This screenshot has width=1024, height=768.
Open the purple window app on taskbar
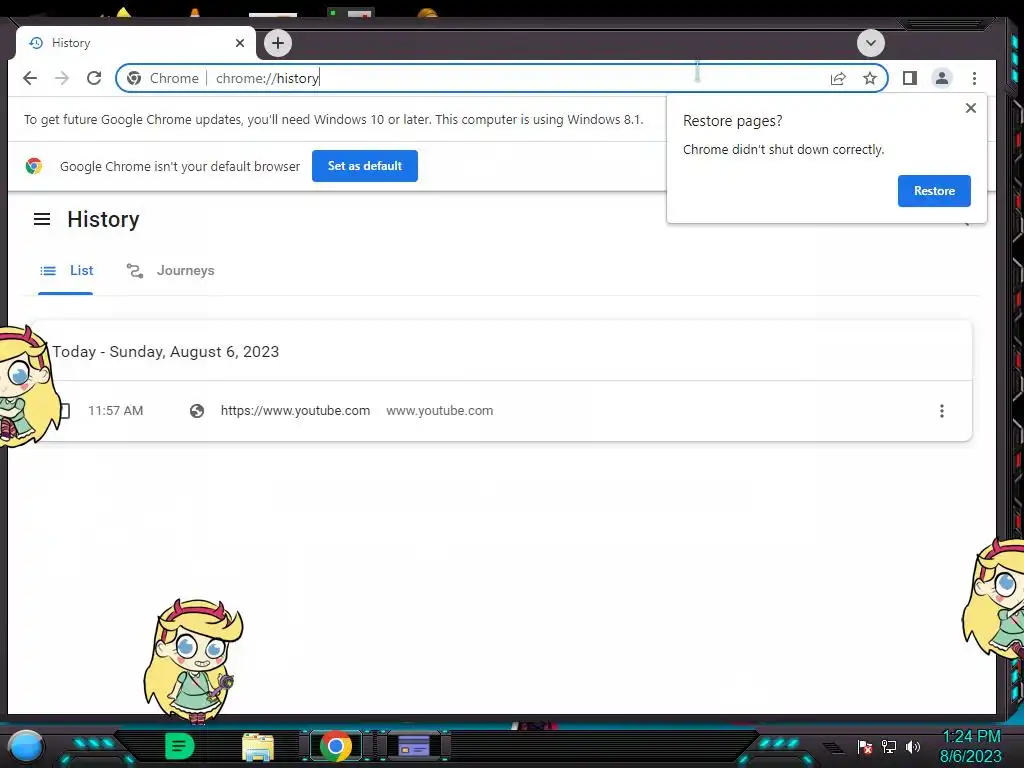coord(414,746)
